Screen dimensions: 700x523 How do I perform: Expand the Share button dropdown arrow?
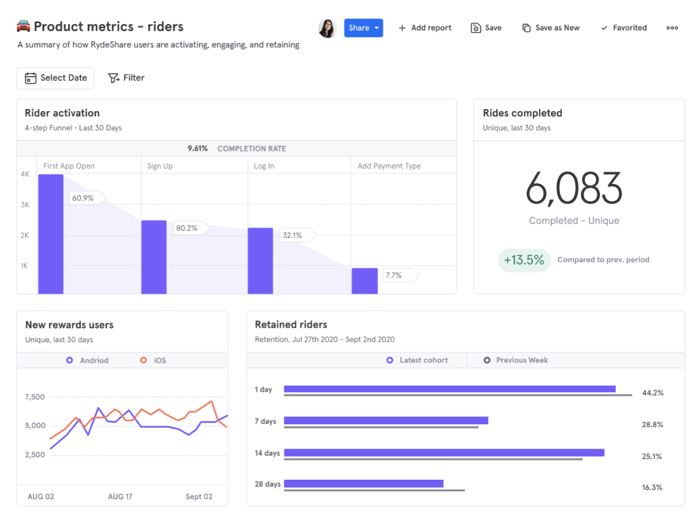coord(377,28)
